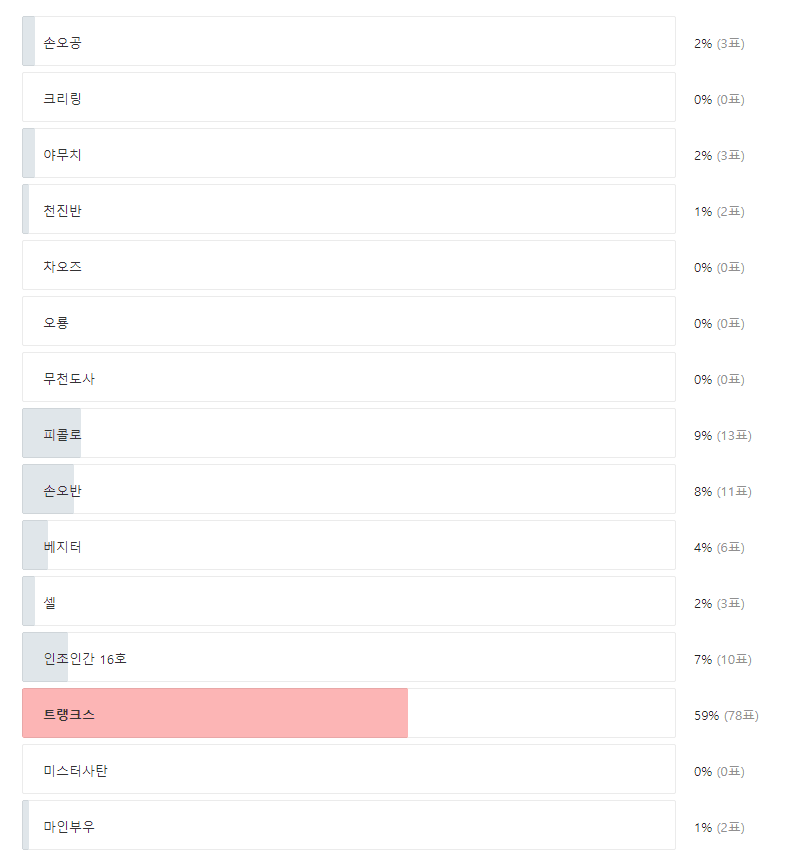The image size is (803, 864).
Task: Pick the 오룡 poll row
Action: click(x=348, y=322)
